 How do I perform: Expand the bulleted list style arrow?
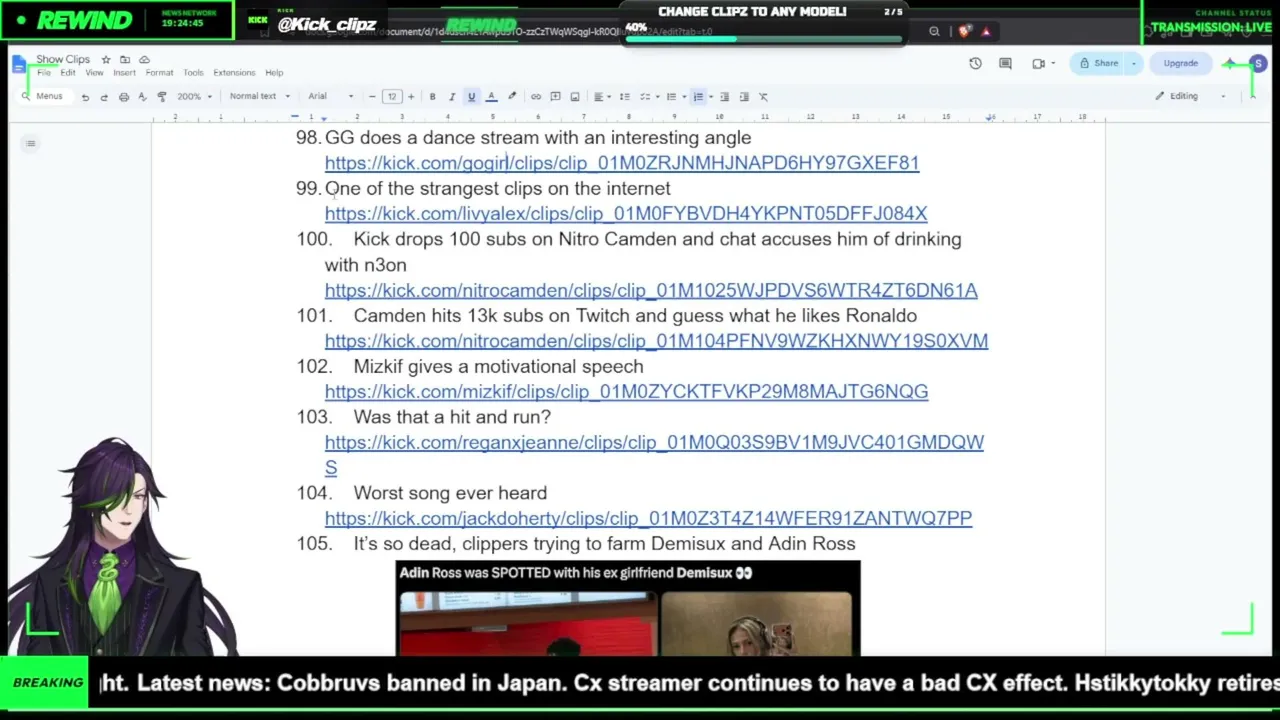(682, 97)
